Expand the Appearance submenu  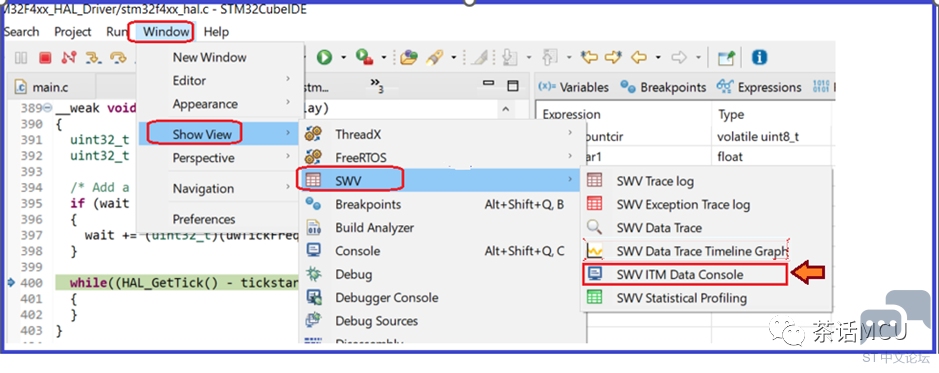(x=219, y=104)
